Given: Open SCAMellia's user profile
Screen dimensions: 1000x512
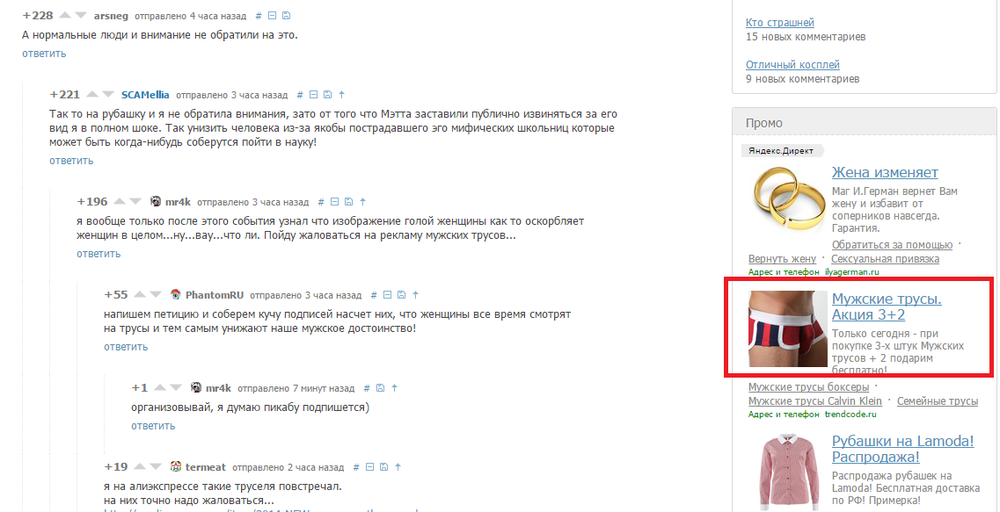Looking at the screenshot, I should [x=145, y=95].
